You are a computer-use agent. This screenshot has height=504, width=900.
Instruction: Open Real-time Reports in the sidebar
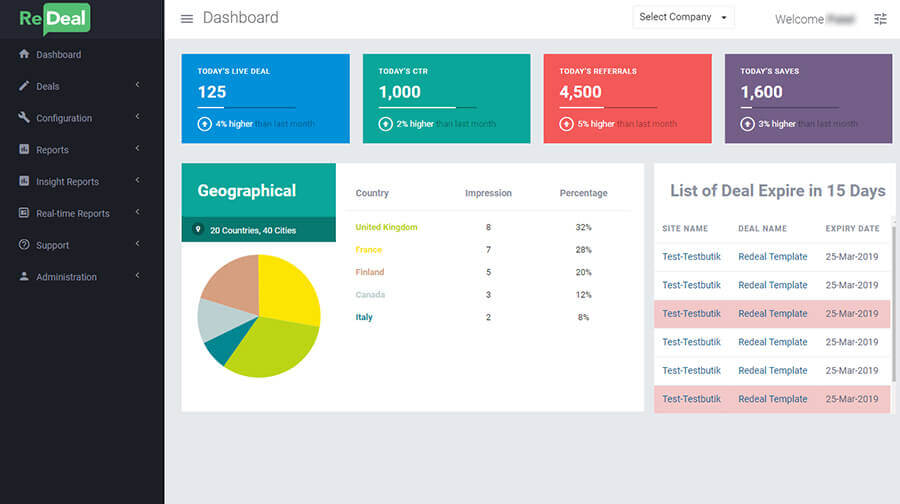[72, 213]
